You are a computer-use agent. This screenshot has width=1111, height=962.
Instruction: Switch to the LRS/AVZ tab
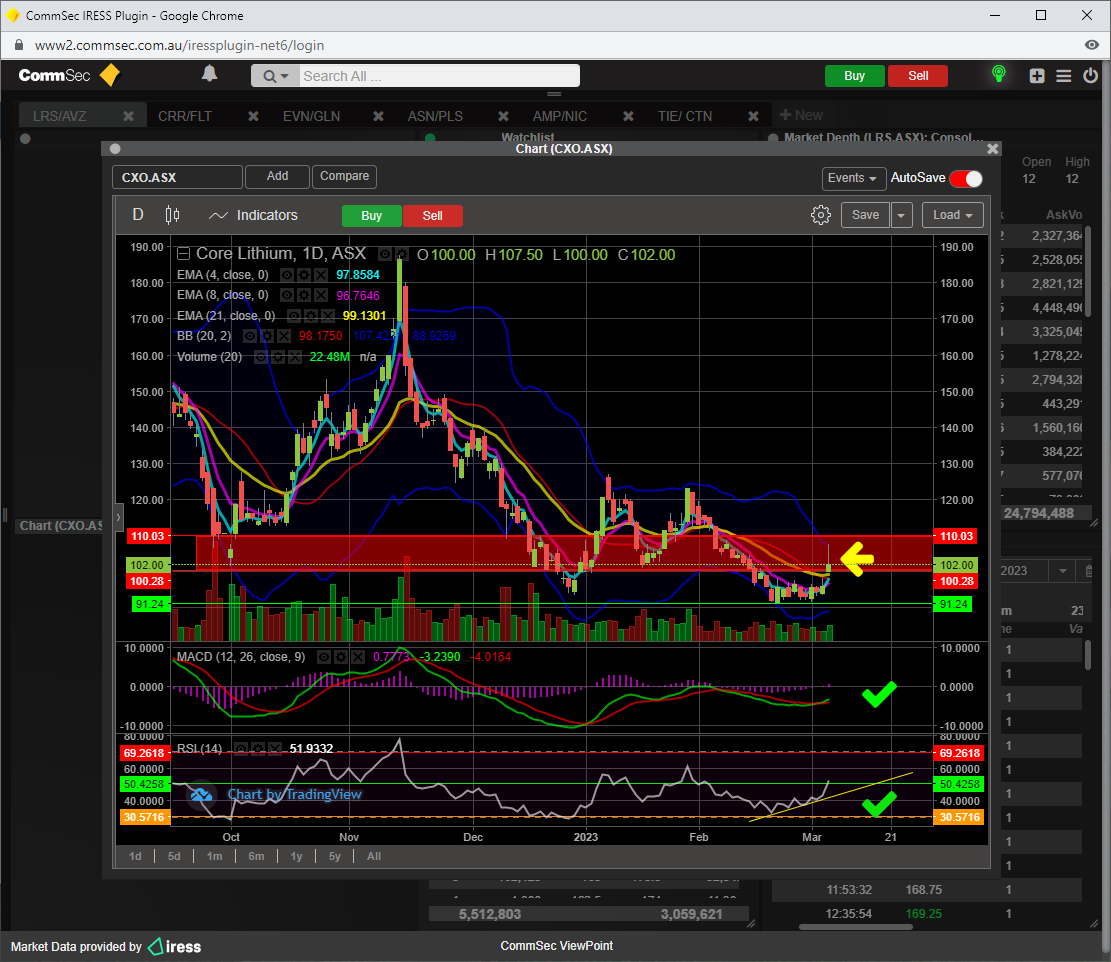click(x=60, y=116)
